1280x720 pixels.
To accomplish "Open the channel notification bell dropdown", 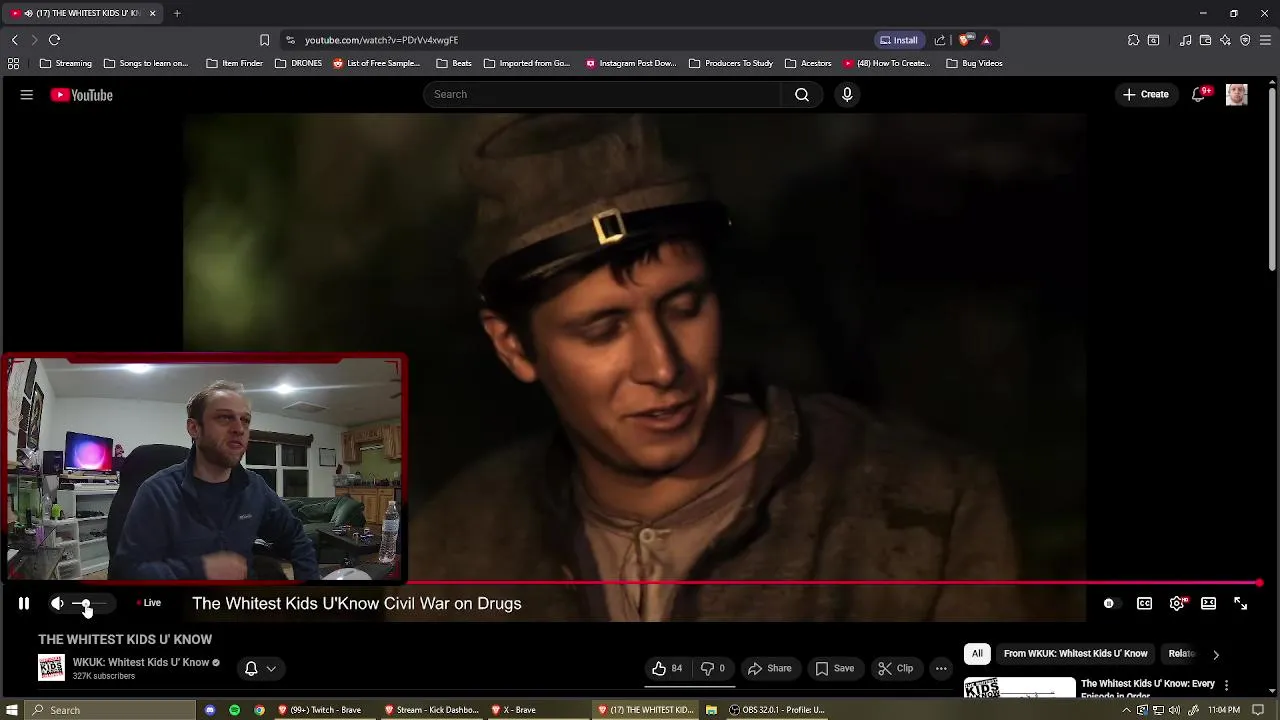I will (260, 668).
